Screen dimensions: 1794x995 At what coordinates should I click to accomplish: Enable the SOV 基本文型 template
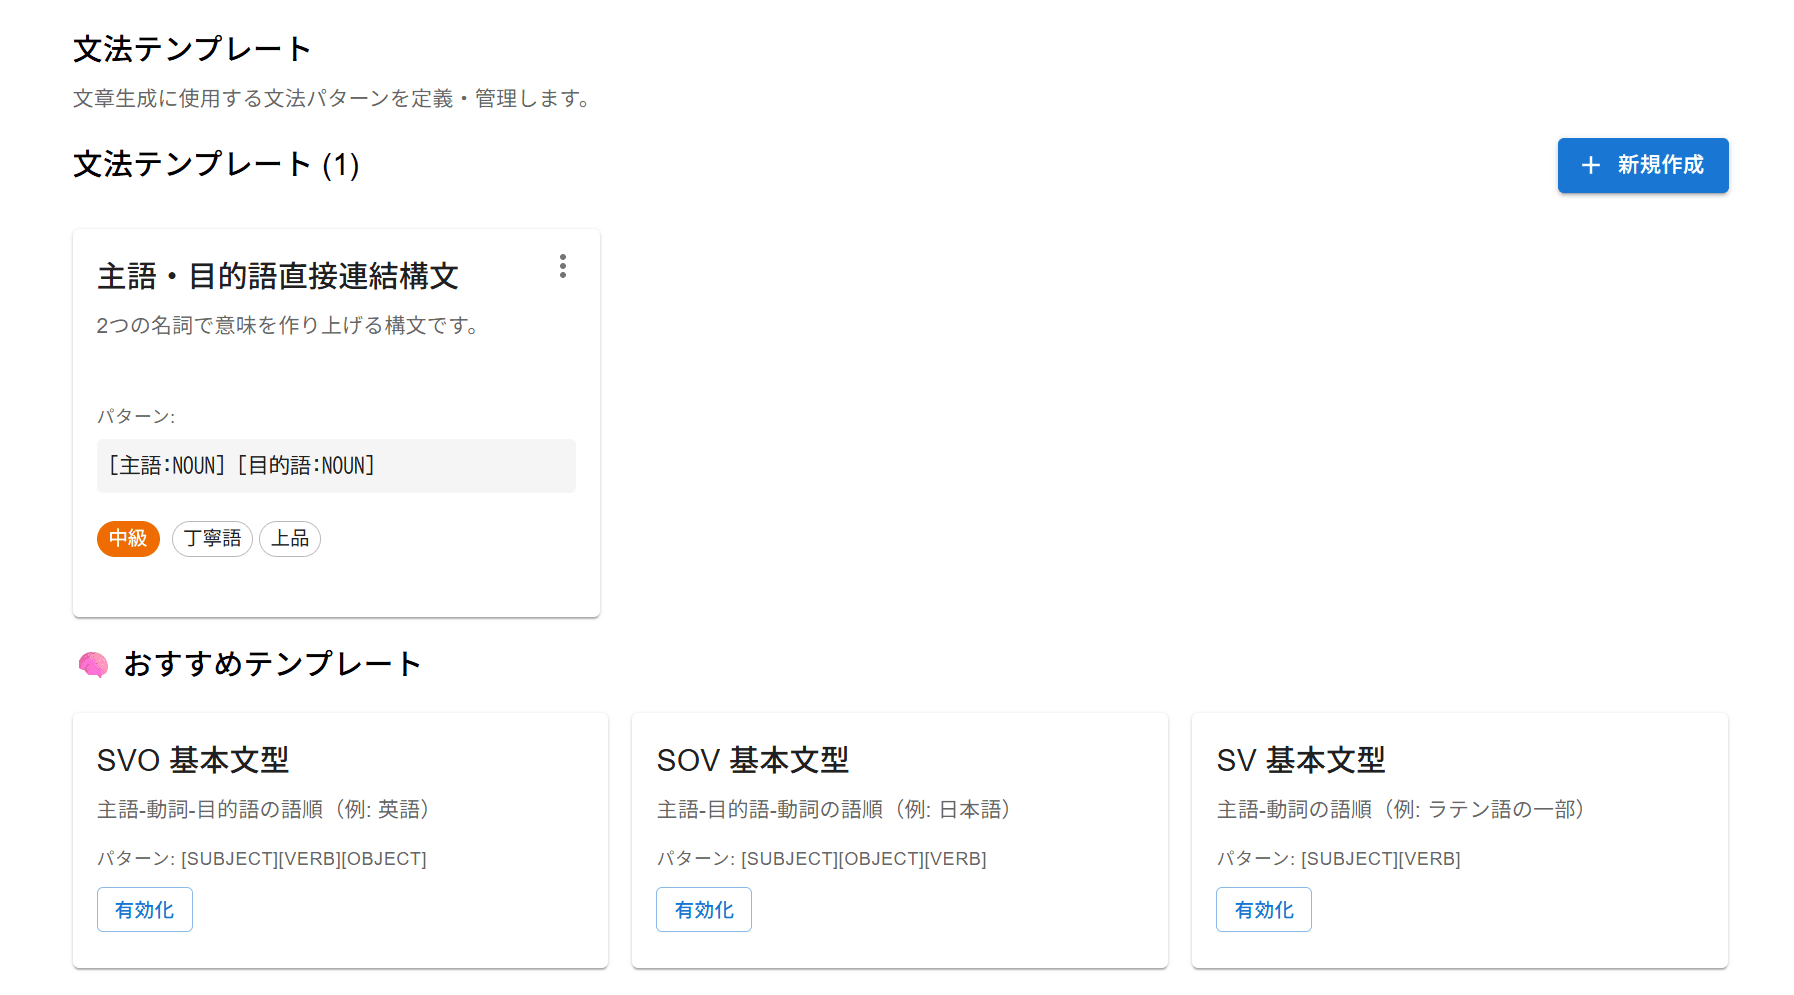pos(703,910)
